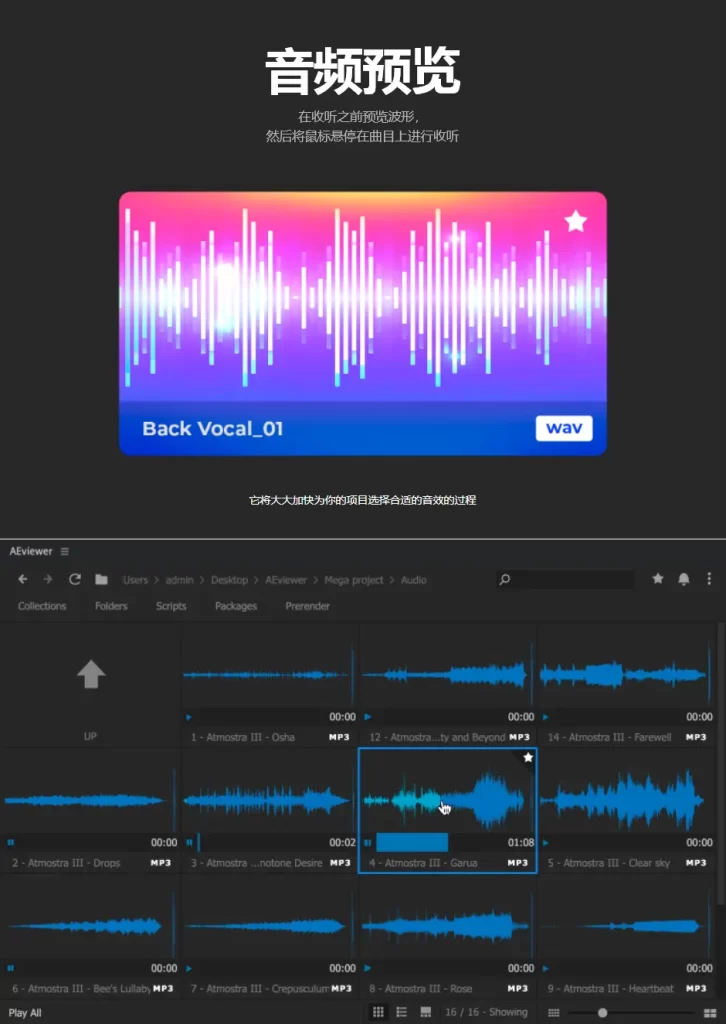Switch to the Scripts tab
The width and height of the screenshot is (726, 1024).
pyautogui.click(x=171, y=606)
